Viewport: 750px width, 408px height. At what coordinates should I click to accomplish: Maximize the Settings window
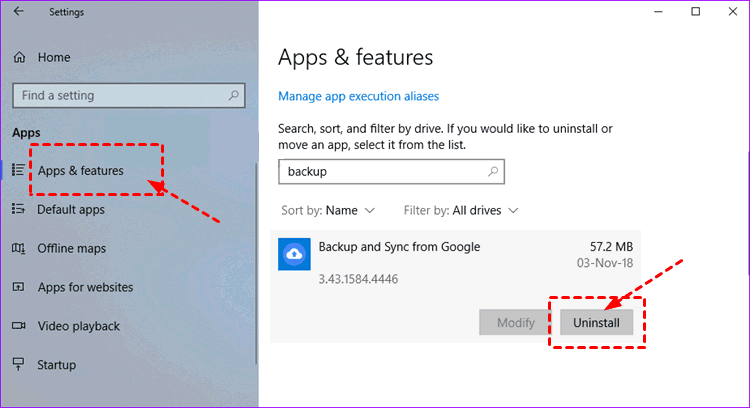pos(695,12)
